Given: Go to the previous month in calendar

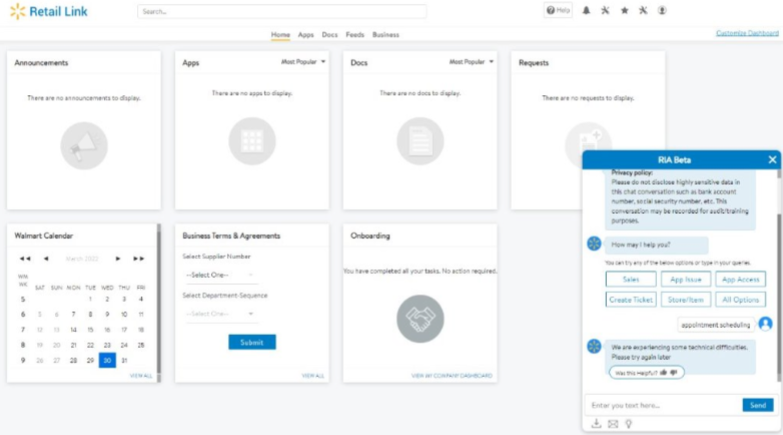Looking at the screenshot, I should pyautogui.click(x=46, y=259).
